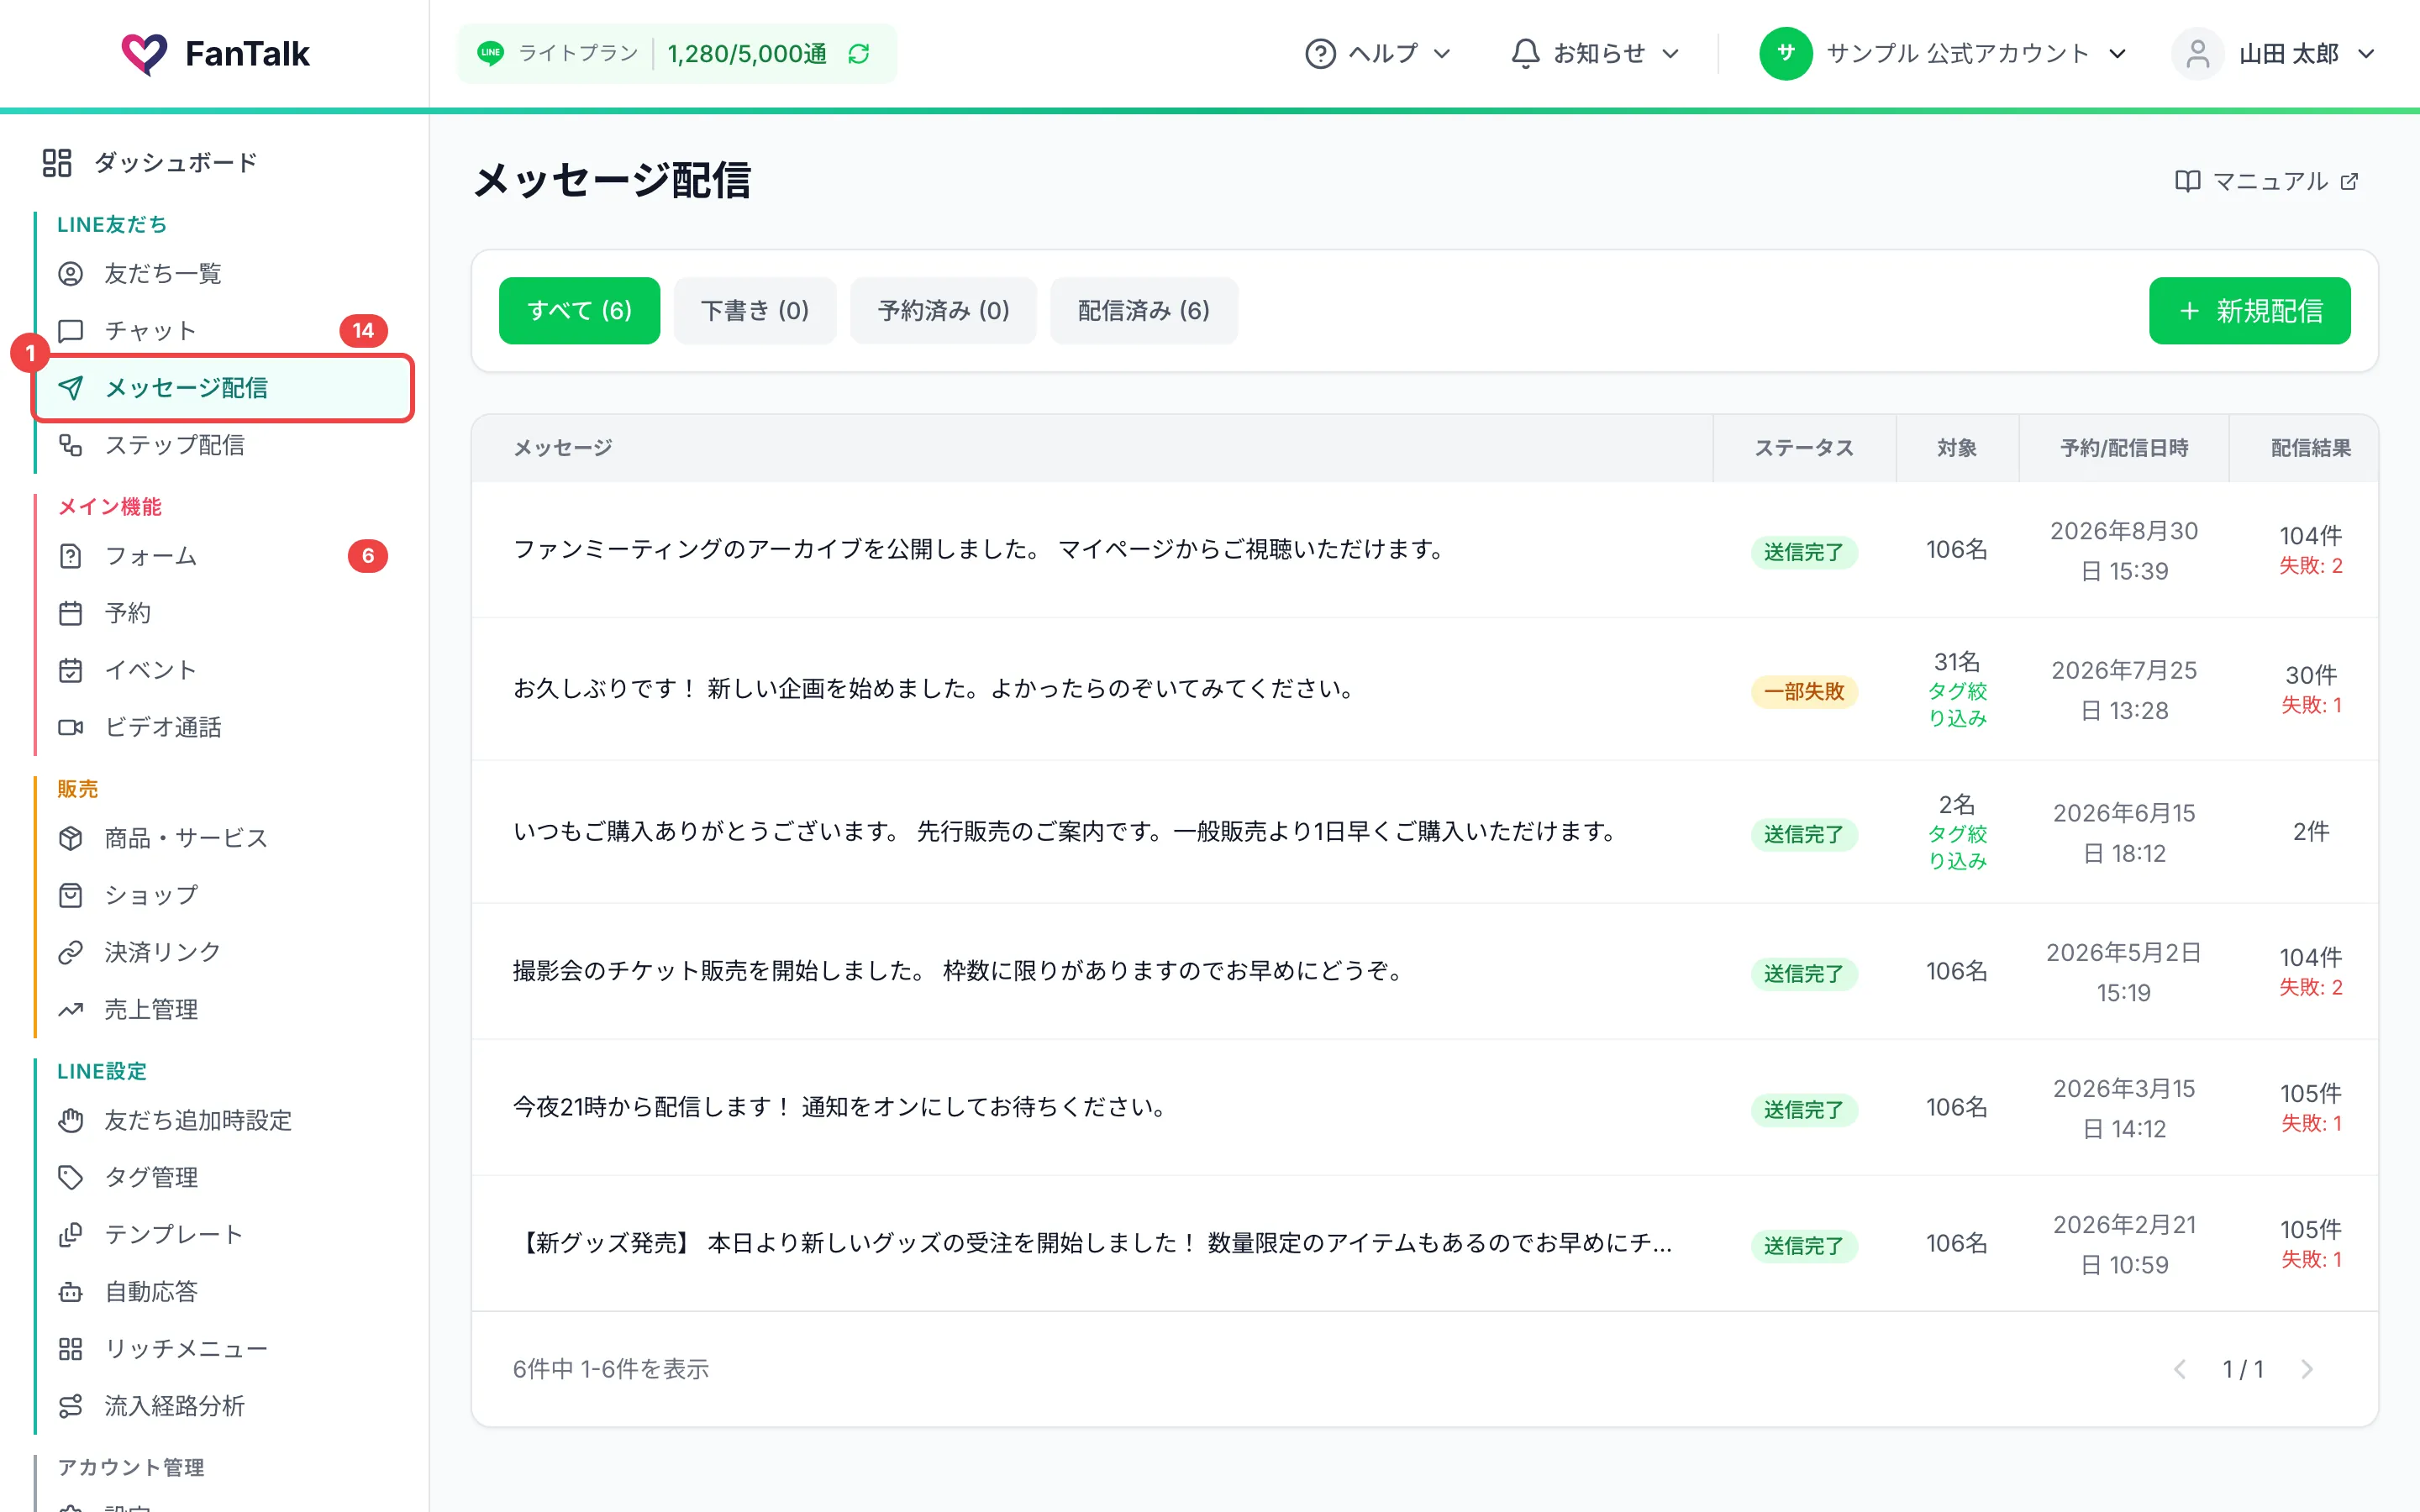The image size is (2420, 1512).
Task: Click the フォーム document icon
Action: coord(71,555)
